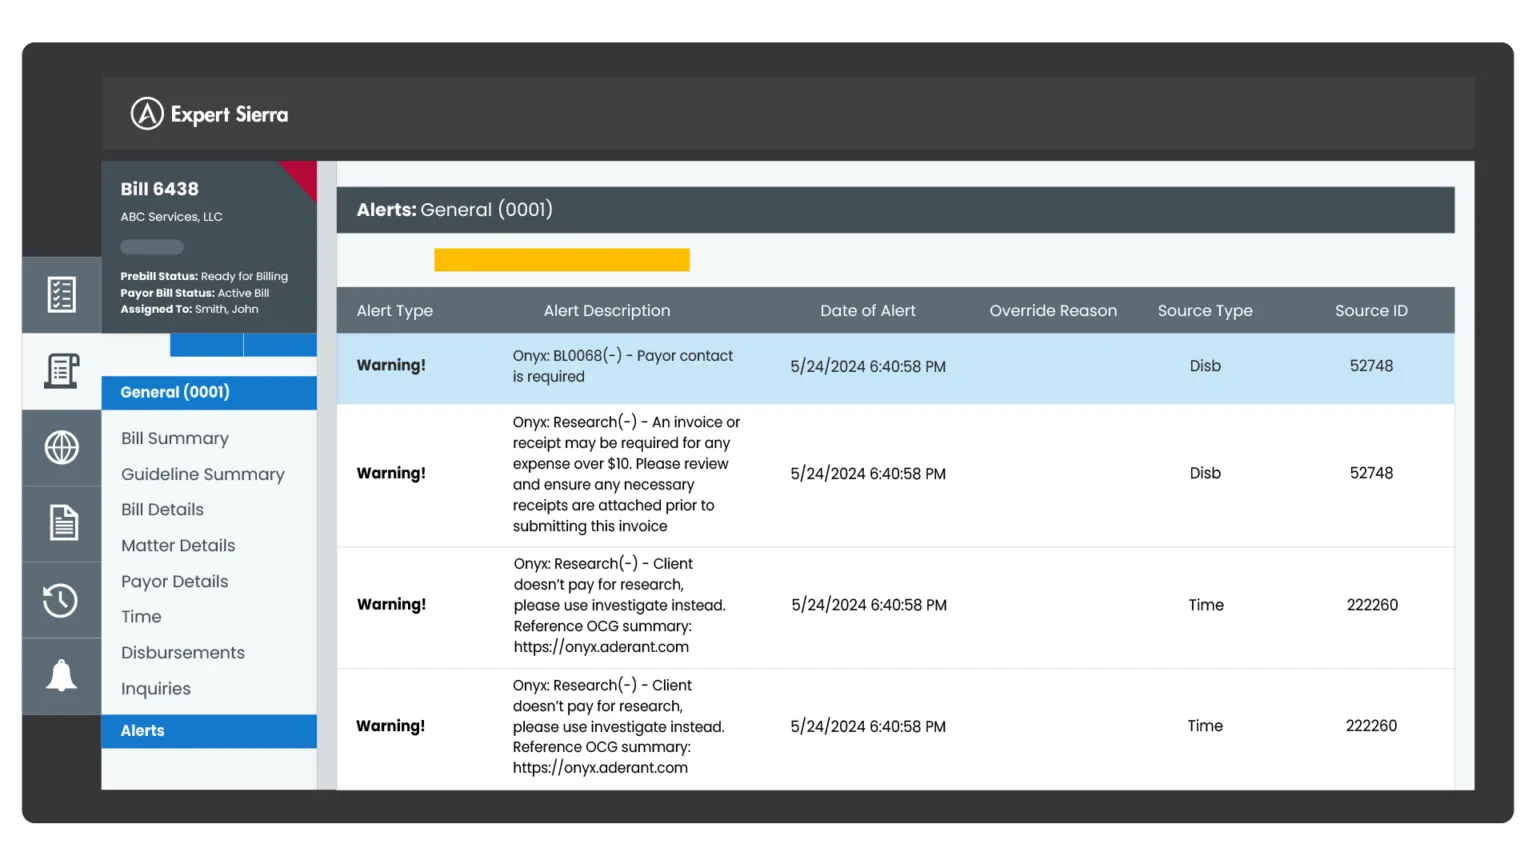Viewport: 1536px width, 864px height.
Task: Select Time in the side menu
Action: tap(141, 617)
